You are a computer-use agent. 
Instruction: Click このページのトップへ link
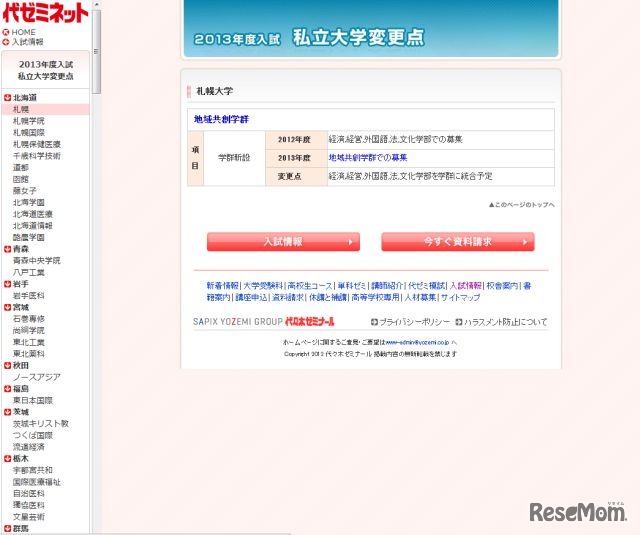pos(522,204)
